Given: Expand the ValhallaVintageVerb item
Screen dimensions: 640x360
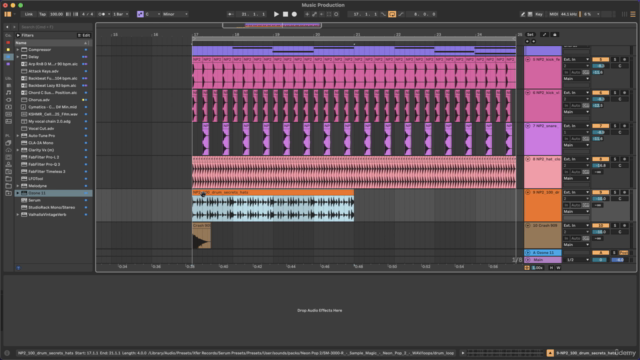Looking at the screenshot, I should pyautogui.click(x=18, y=214).
